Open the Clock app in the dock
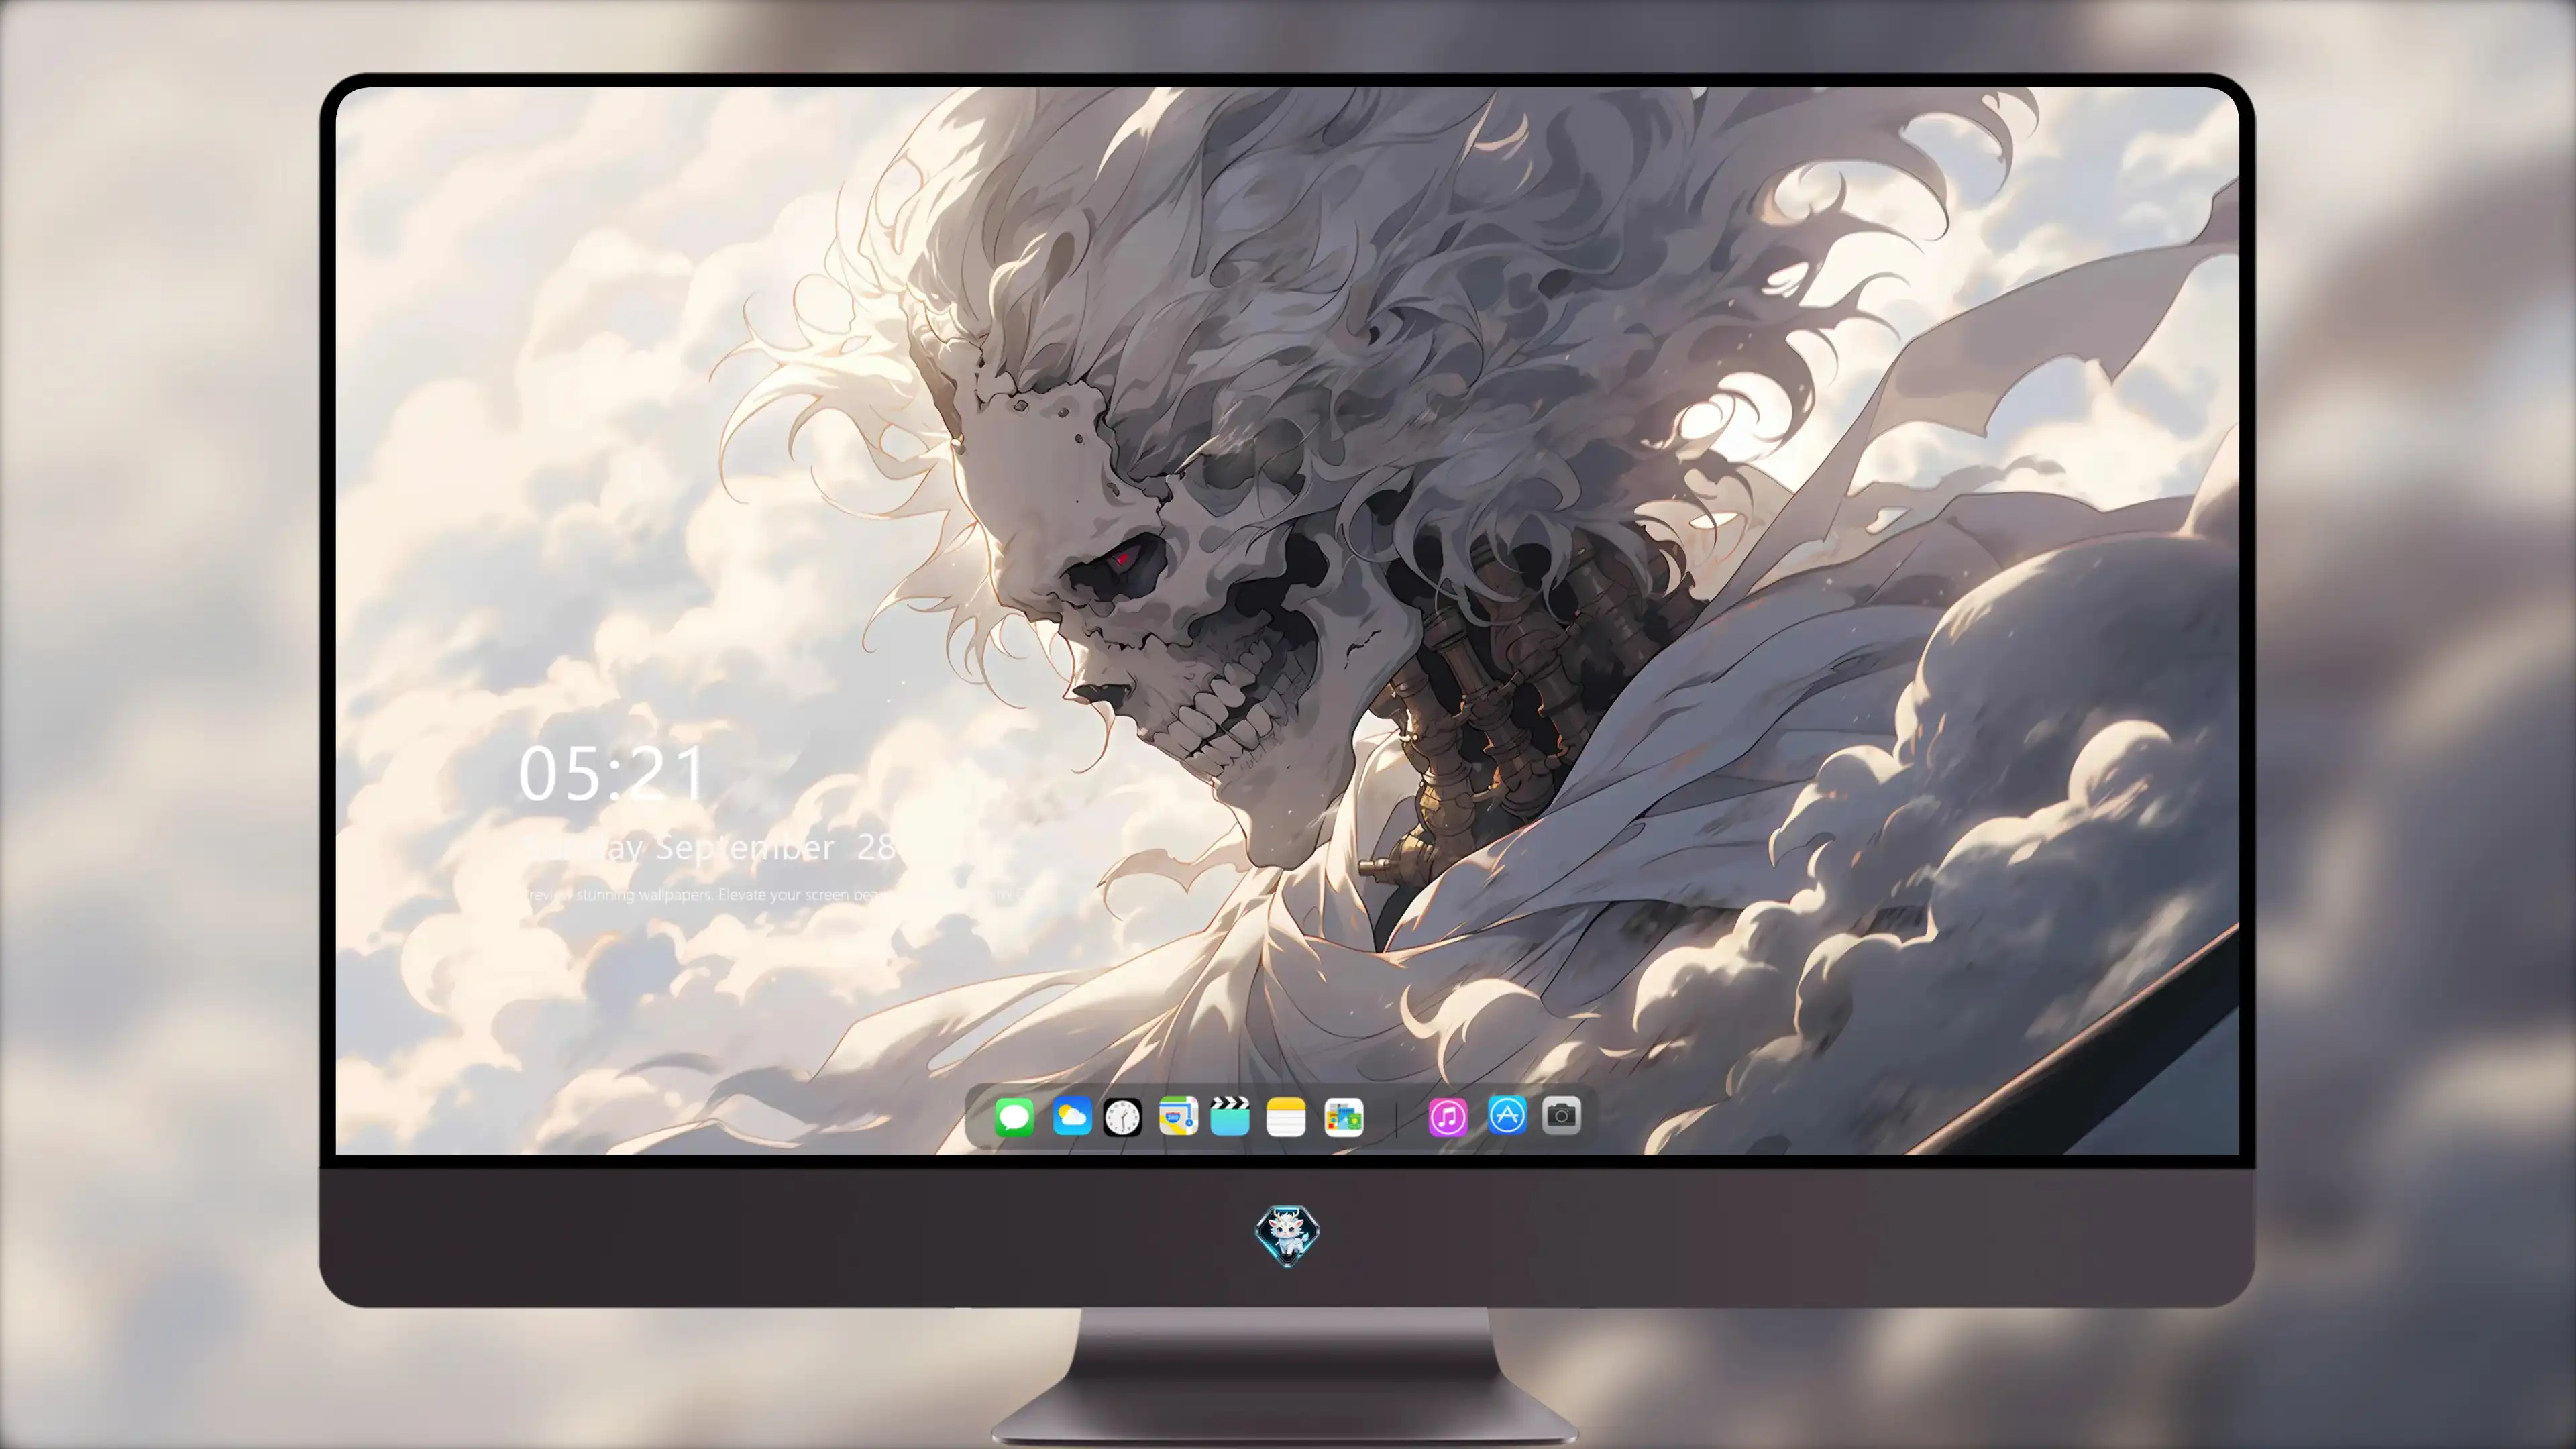 [1122, 1117]
